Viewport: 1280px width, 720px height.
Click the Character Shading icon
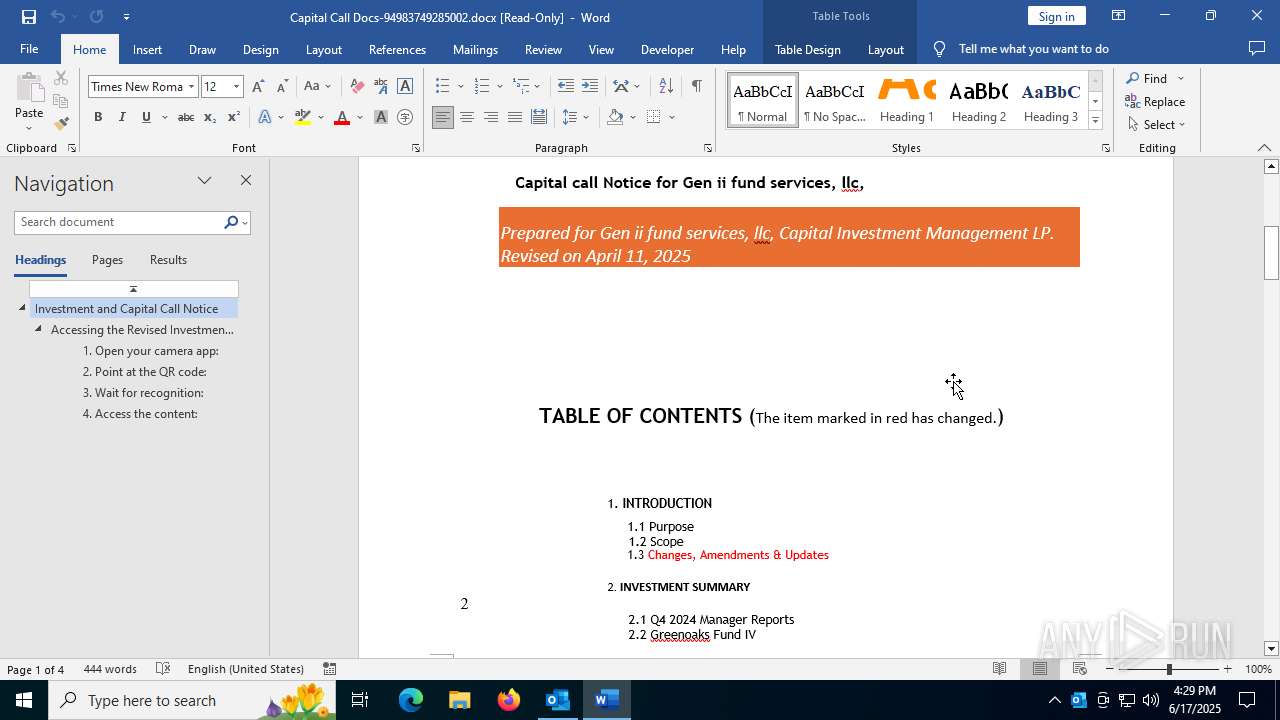point(381,117)
